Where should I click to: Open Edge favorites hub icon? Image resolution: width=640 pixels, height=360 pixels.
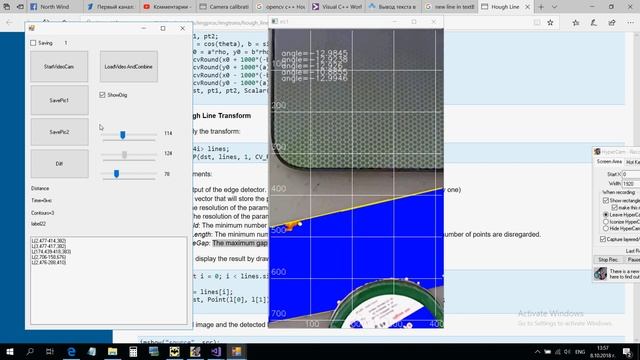point(576,22)
